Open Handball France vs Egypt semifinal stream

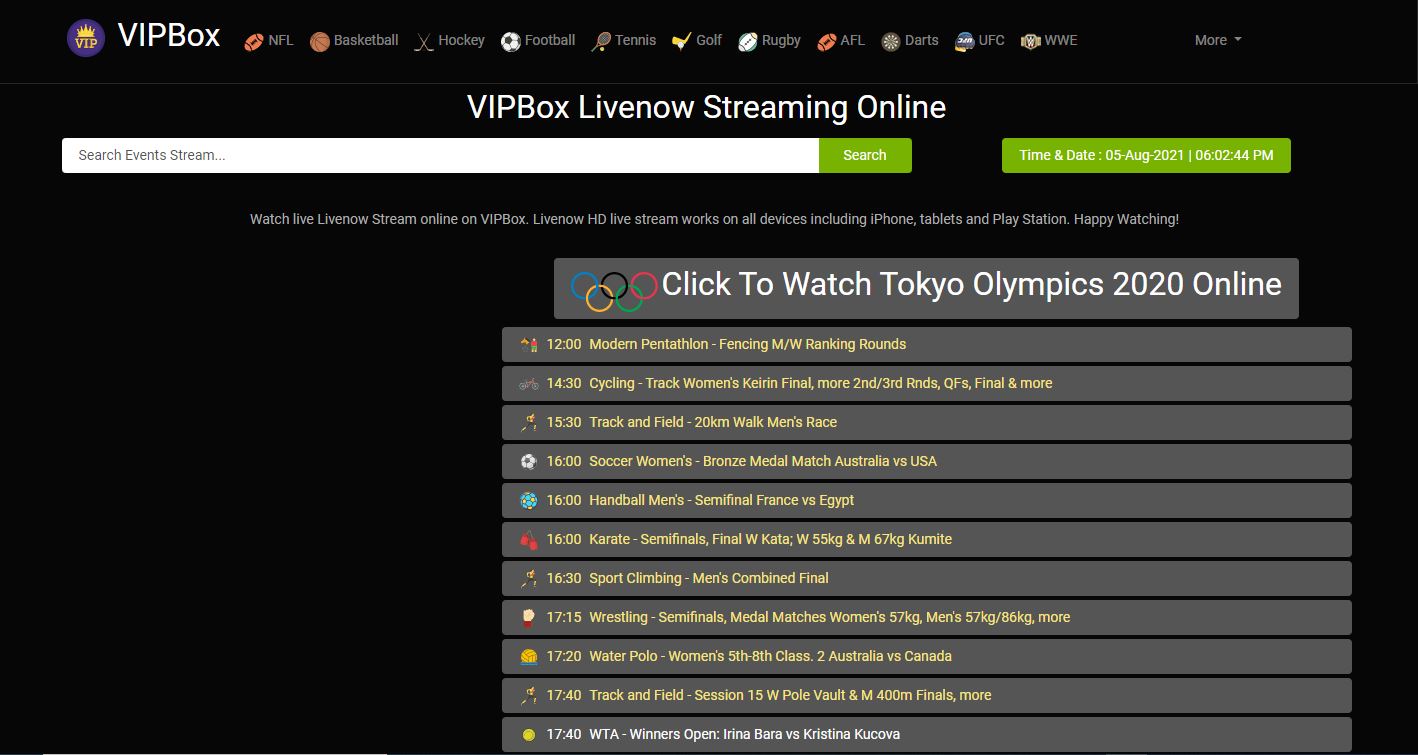(x=926, y=500)
